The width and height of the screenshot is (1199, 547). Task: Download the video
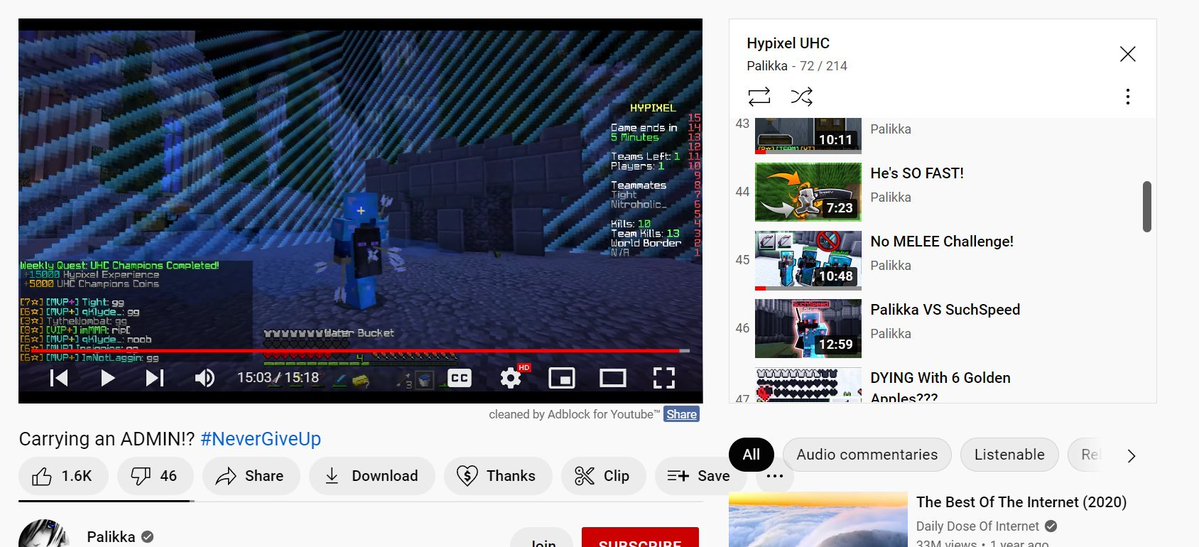coord(372,476)
